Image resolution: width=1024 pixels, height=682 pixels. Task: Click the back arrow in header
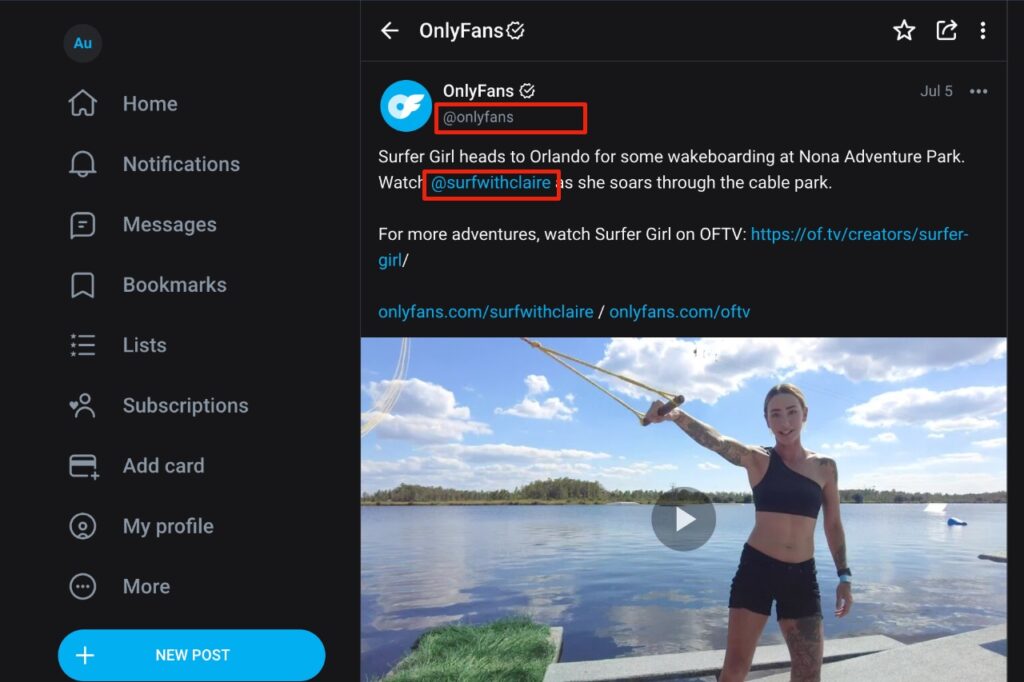(x=390, y=31)
